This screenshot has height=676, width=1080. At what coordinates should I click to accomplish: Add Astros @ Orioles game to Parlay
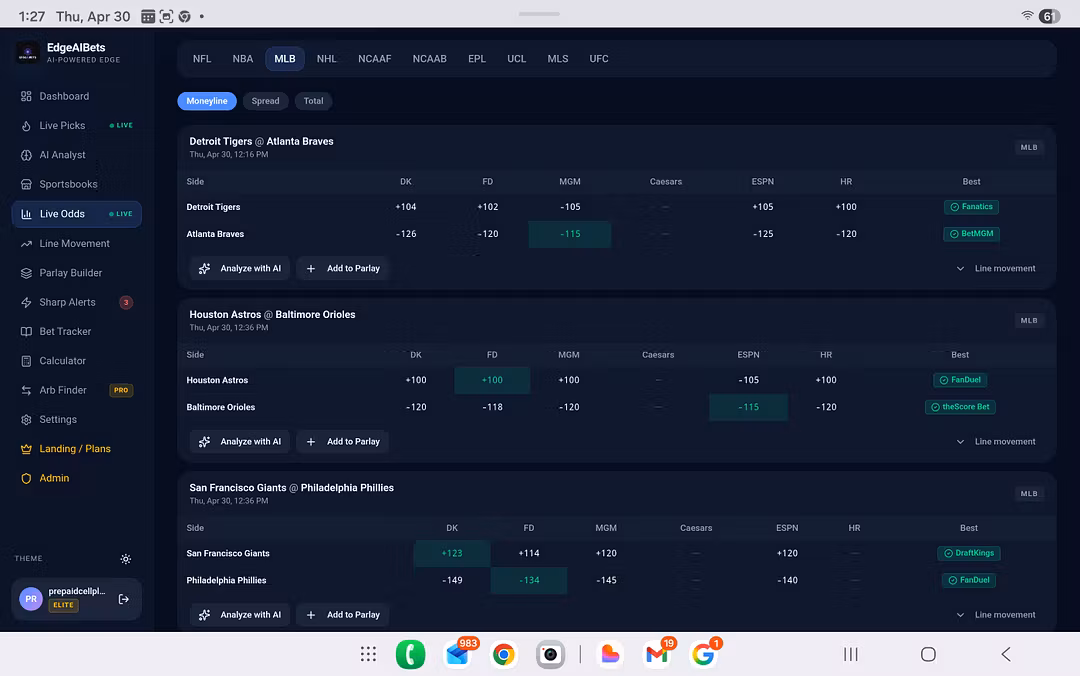coord(343,442)
